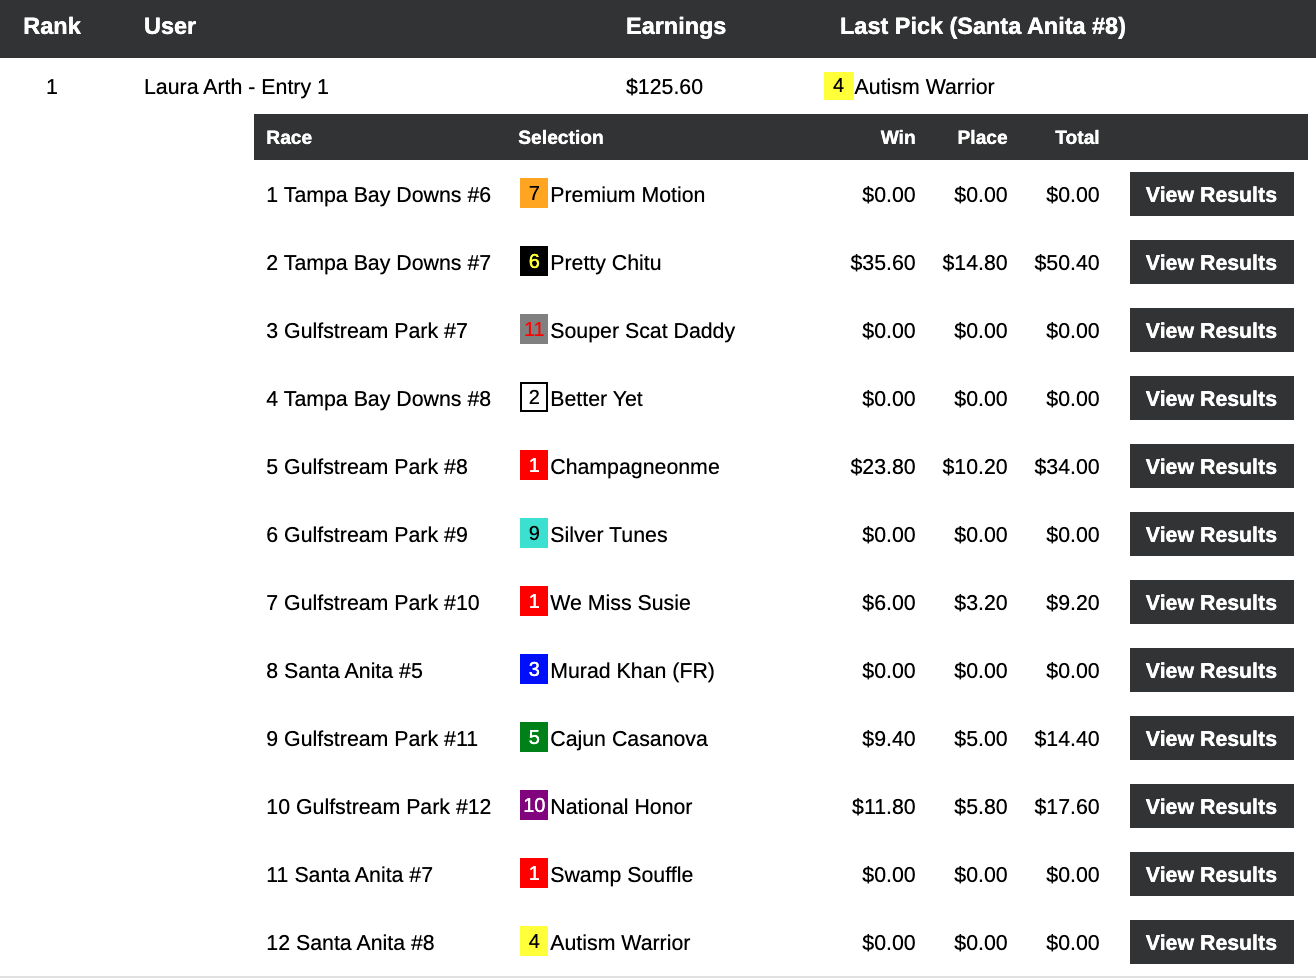Image resolution: width=1316 pixels, height=978 pixels.
Task: Click the Total column header
Action: point(1076,138)
